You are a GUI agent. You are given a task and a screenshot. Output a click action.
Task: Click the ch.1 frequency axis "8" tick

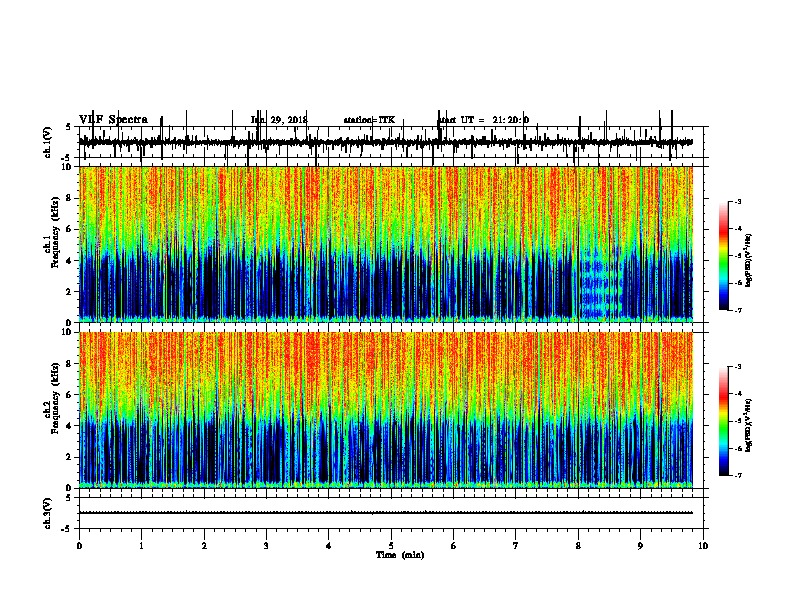click(x=70, y=198)
